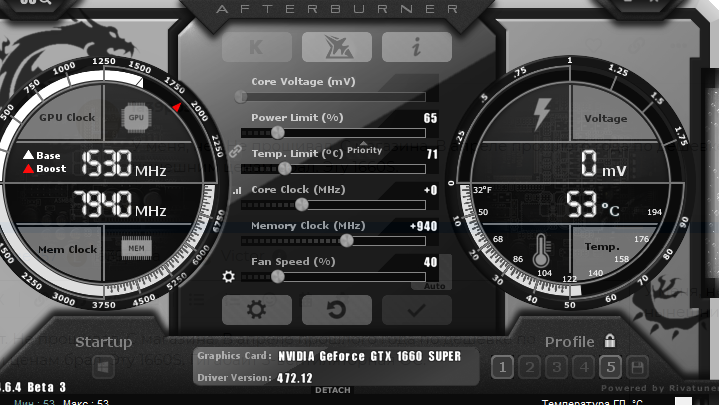This screenshot has width=719, height=405.
Task: Click the Temp. Limit slider handle
Action: click(284, 168)
